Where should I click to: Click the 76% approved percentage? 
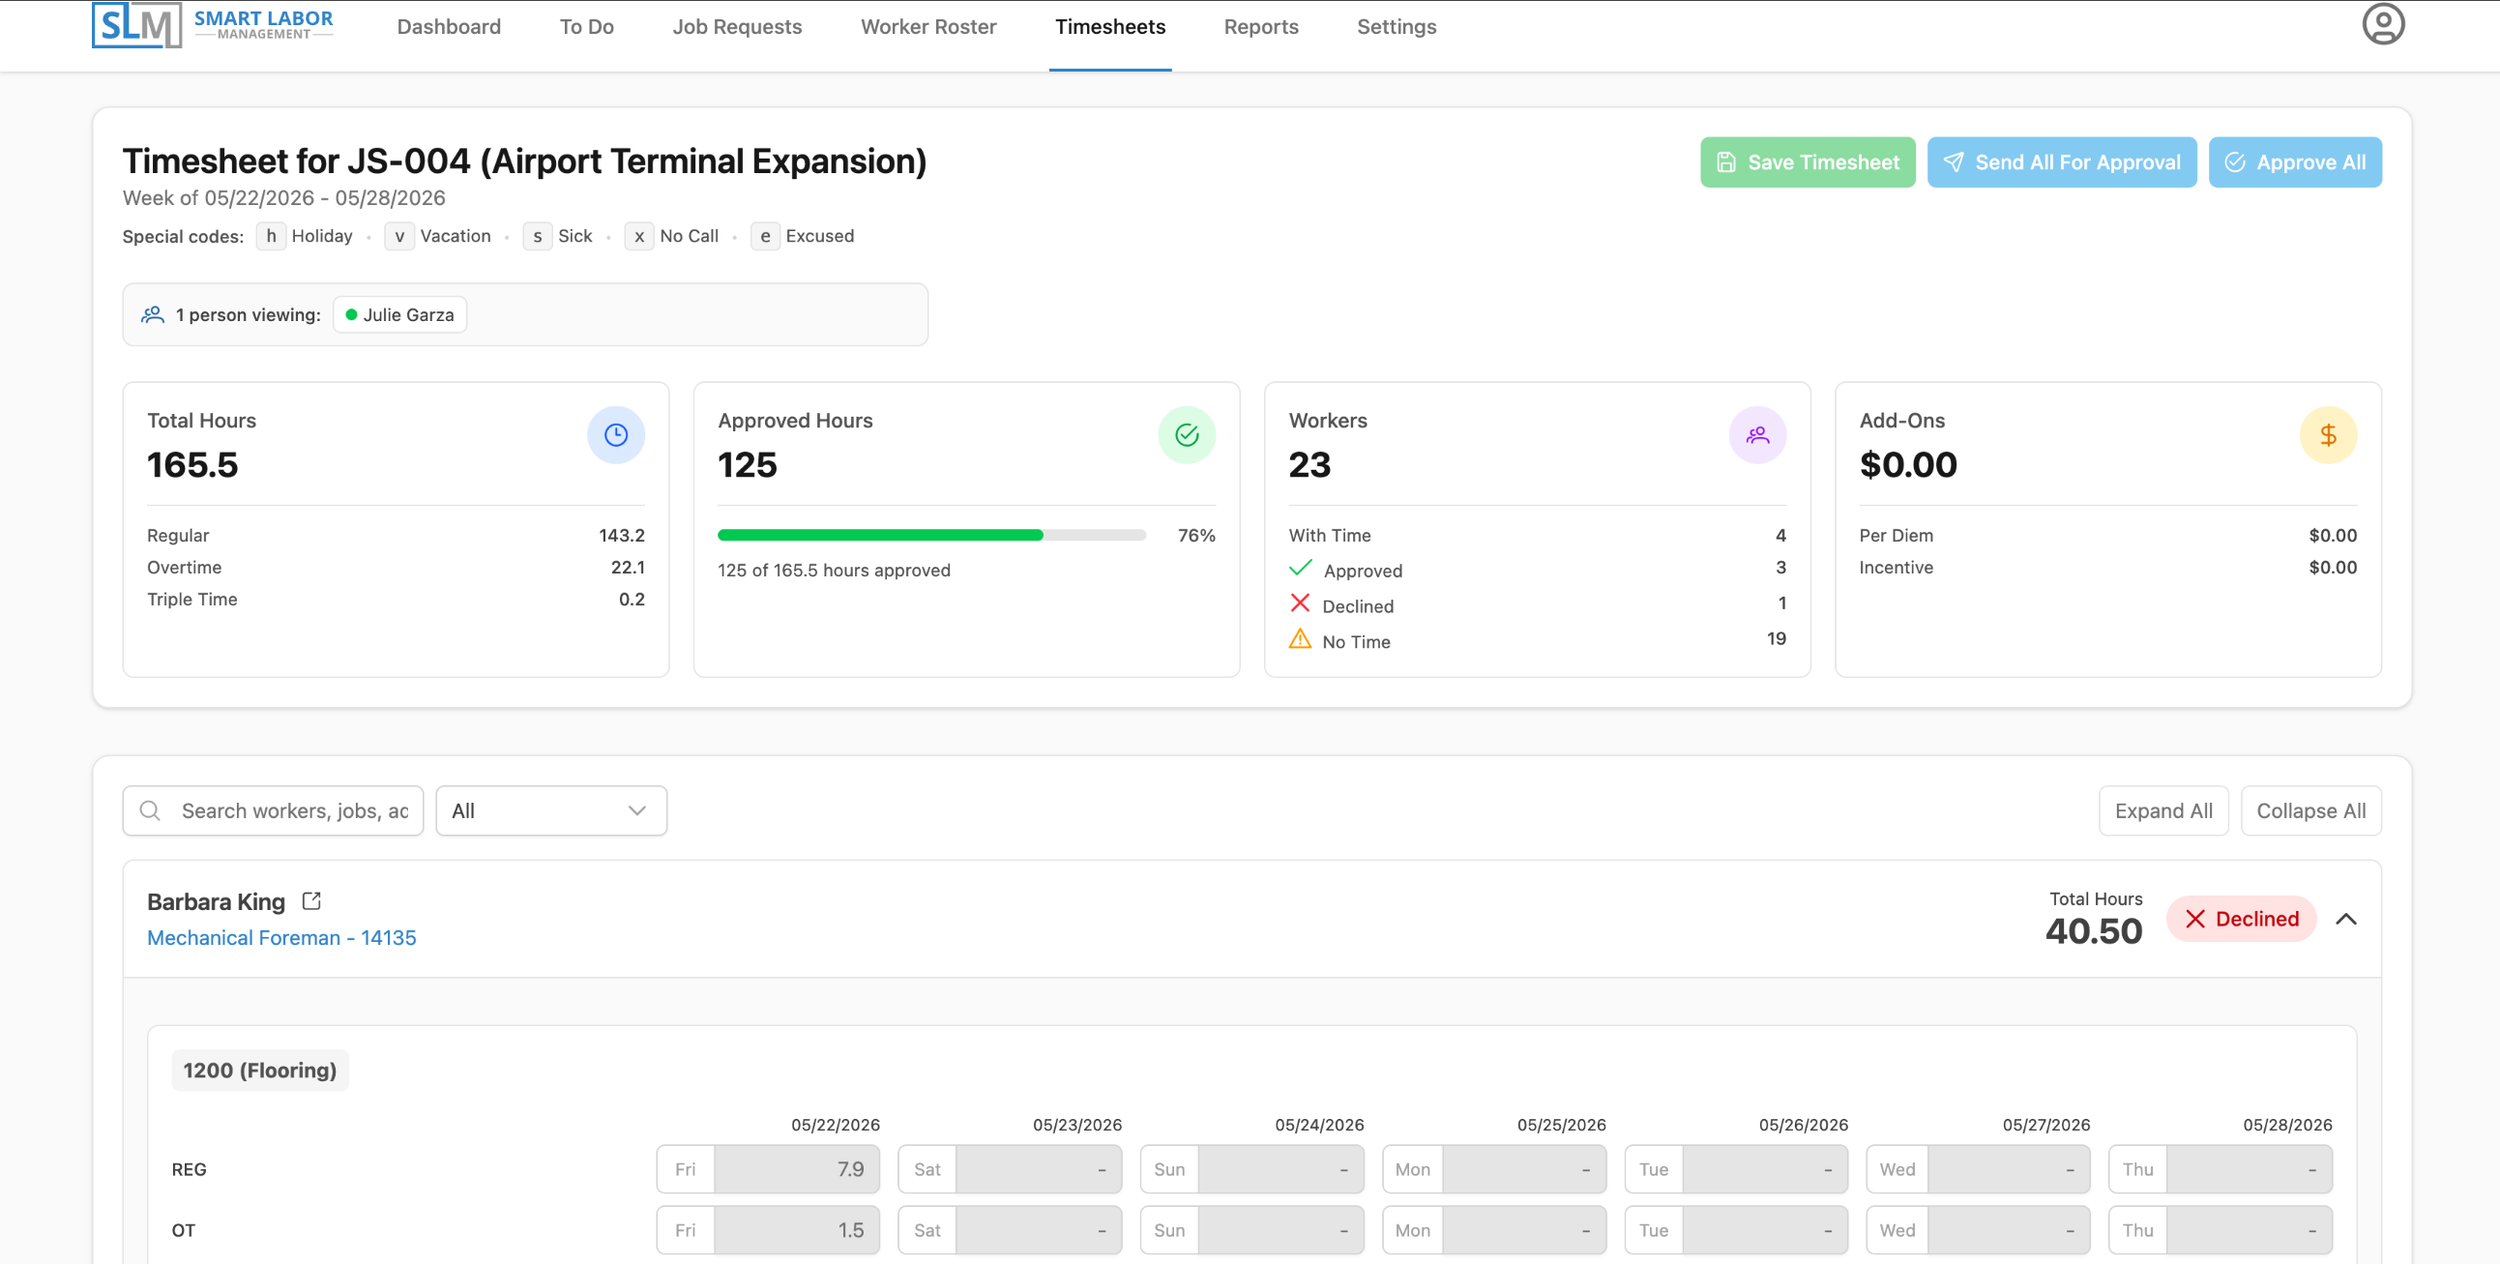click(1196, 536)
